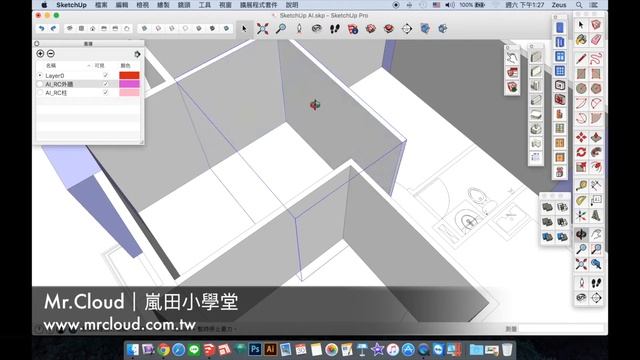
Task: Open Google Chrome from the Dock
Action: [x=164, y=349]
